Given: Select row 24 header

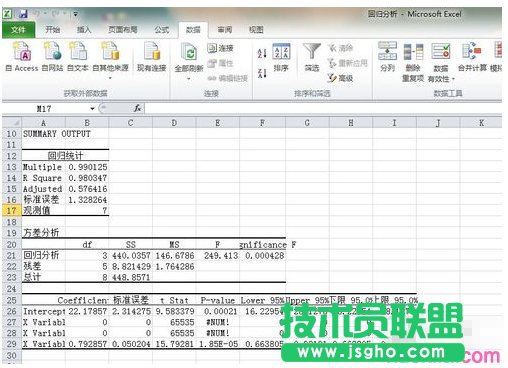Looking at the screenshot, I should coord(12,289).
